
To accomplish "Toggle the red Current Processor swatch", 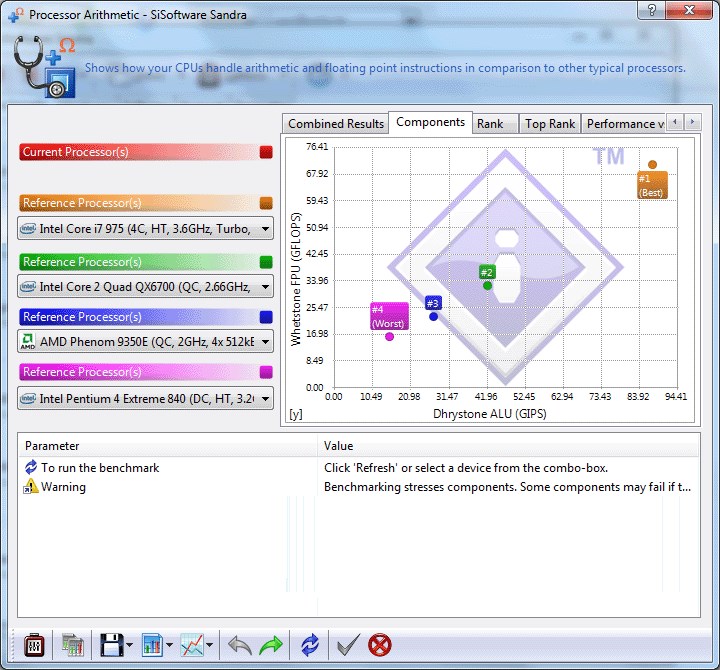I will tap(266, 152).
